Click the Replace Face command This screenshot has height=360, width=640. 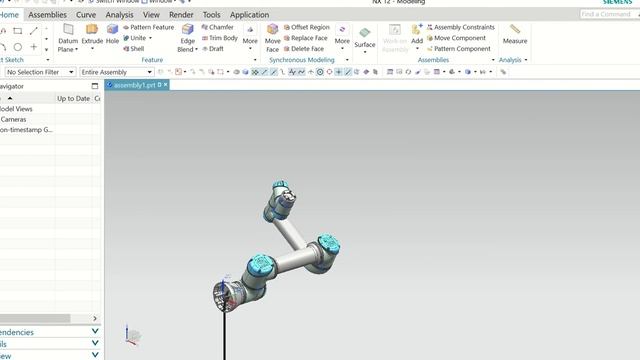coord(306,38)
